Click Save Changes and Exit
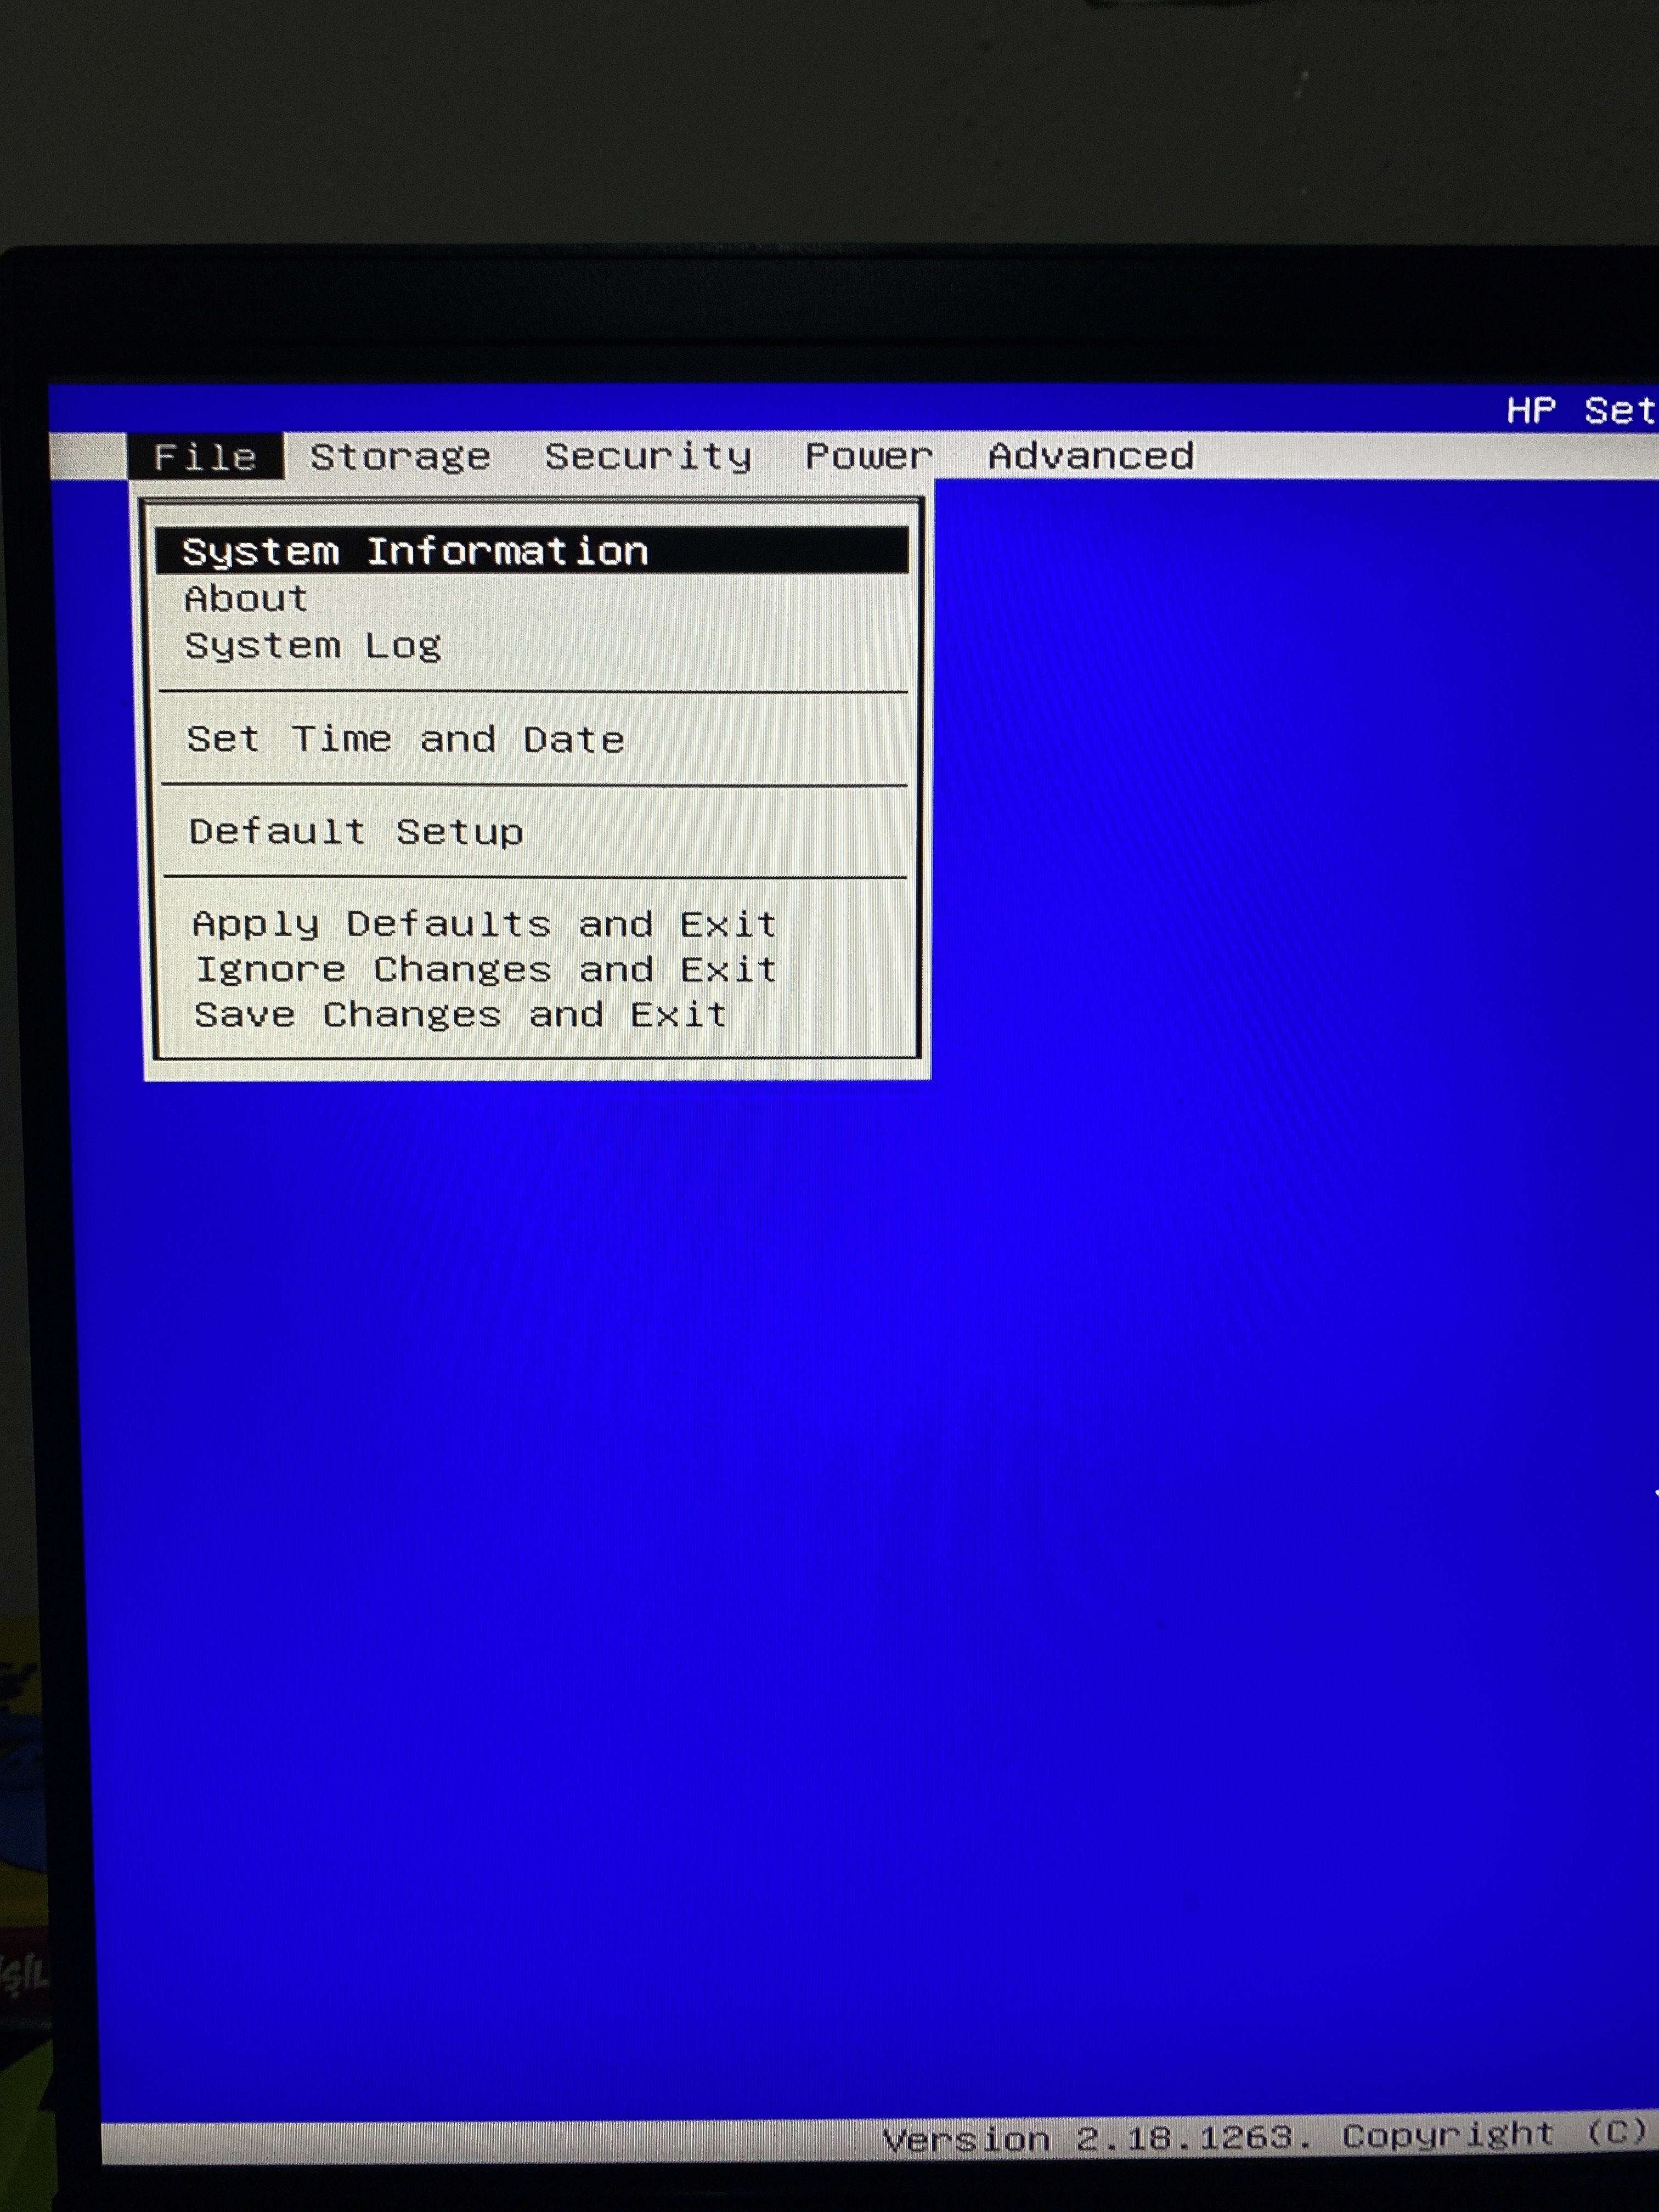 460,1015
